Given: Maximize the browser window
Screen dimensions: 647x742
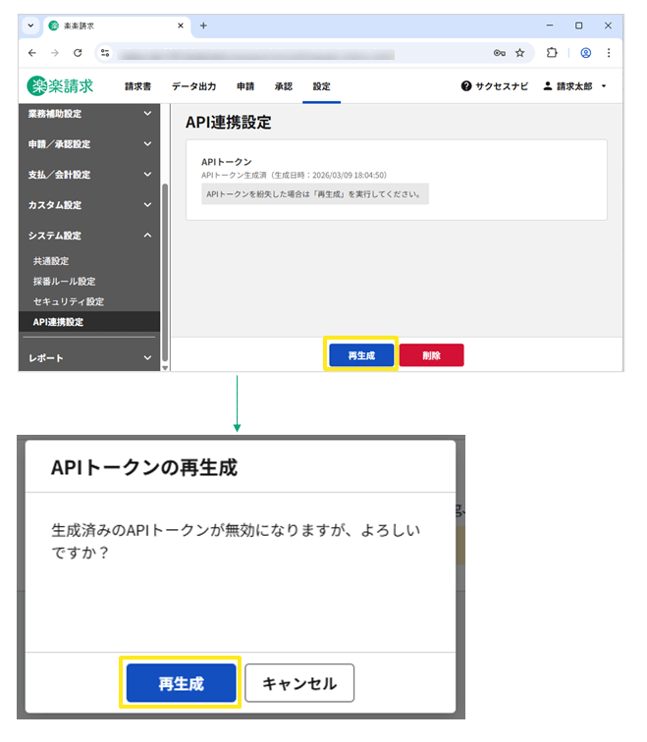Looking at the screenshot, I should [578, 26].
